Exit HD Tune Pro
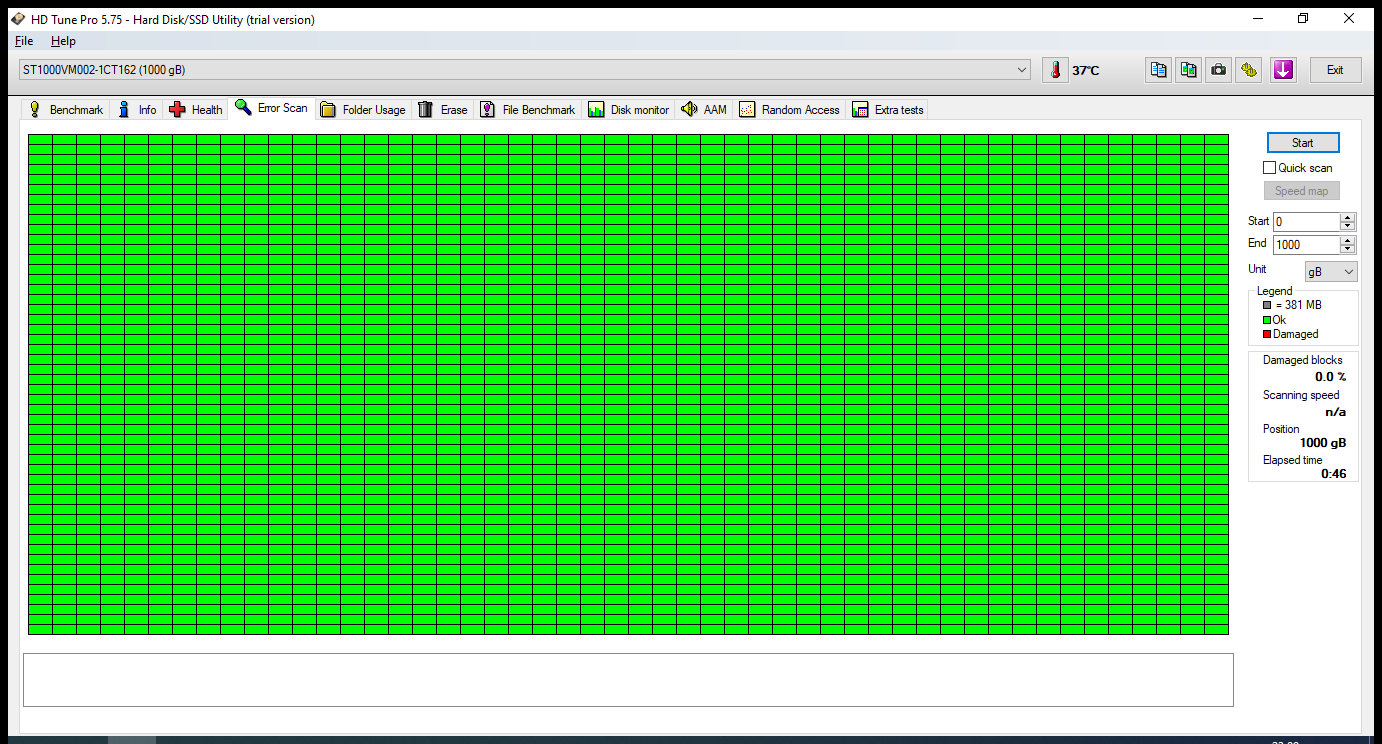The height and width of the screenshot is (744, 1382). coord(1335,70)
